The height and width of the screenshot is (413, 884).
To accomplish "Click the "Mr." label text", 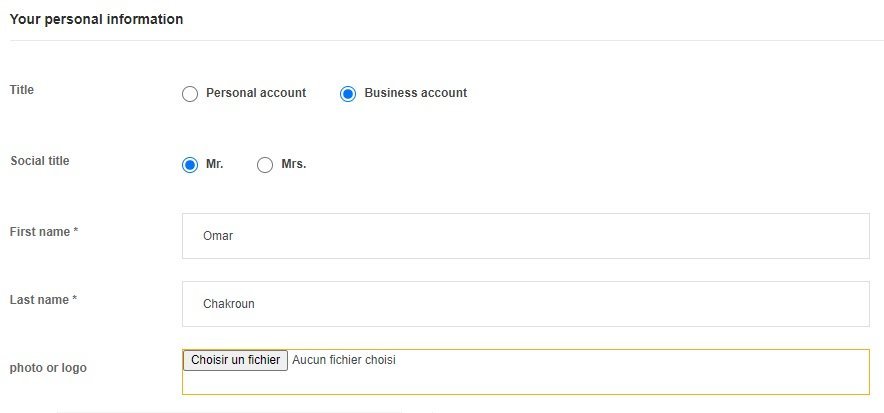I will [x=215, y=165].
